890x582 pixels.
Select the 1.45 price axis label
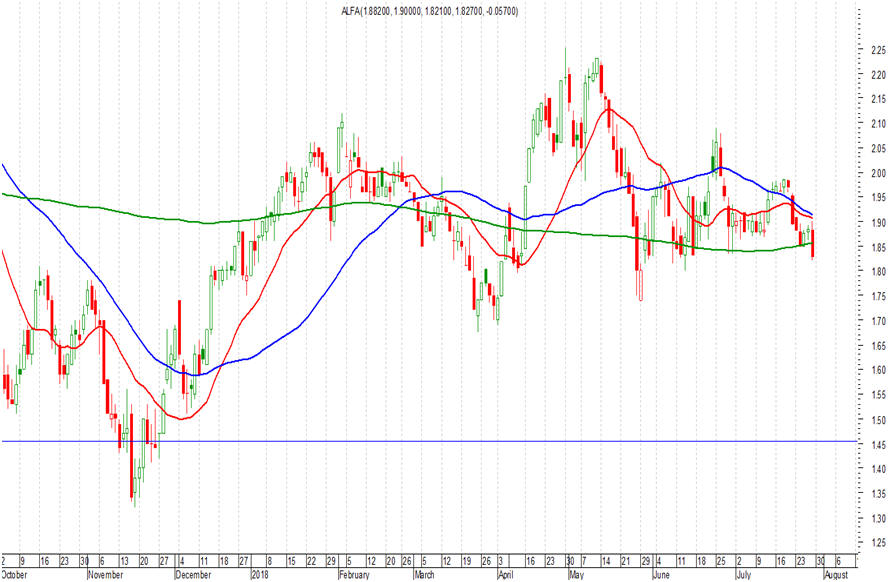pos(878,445)
